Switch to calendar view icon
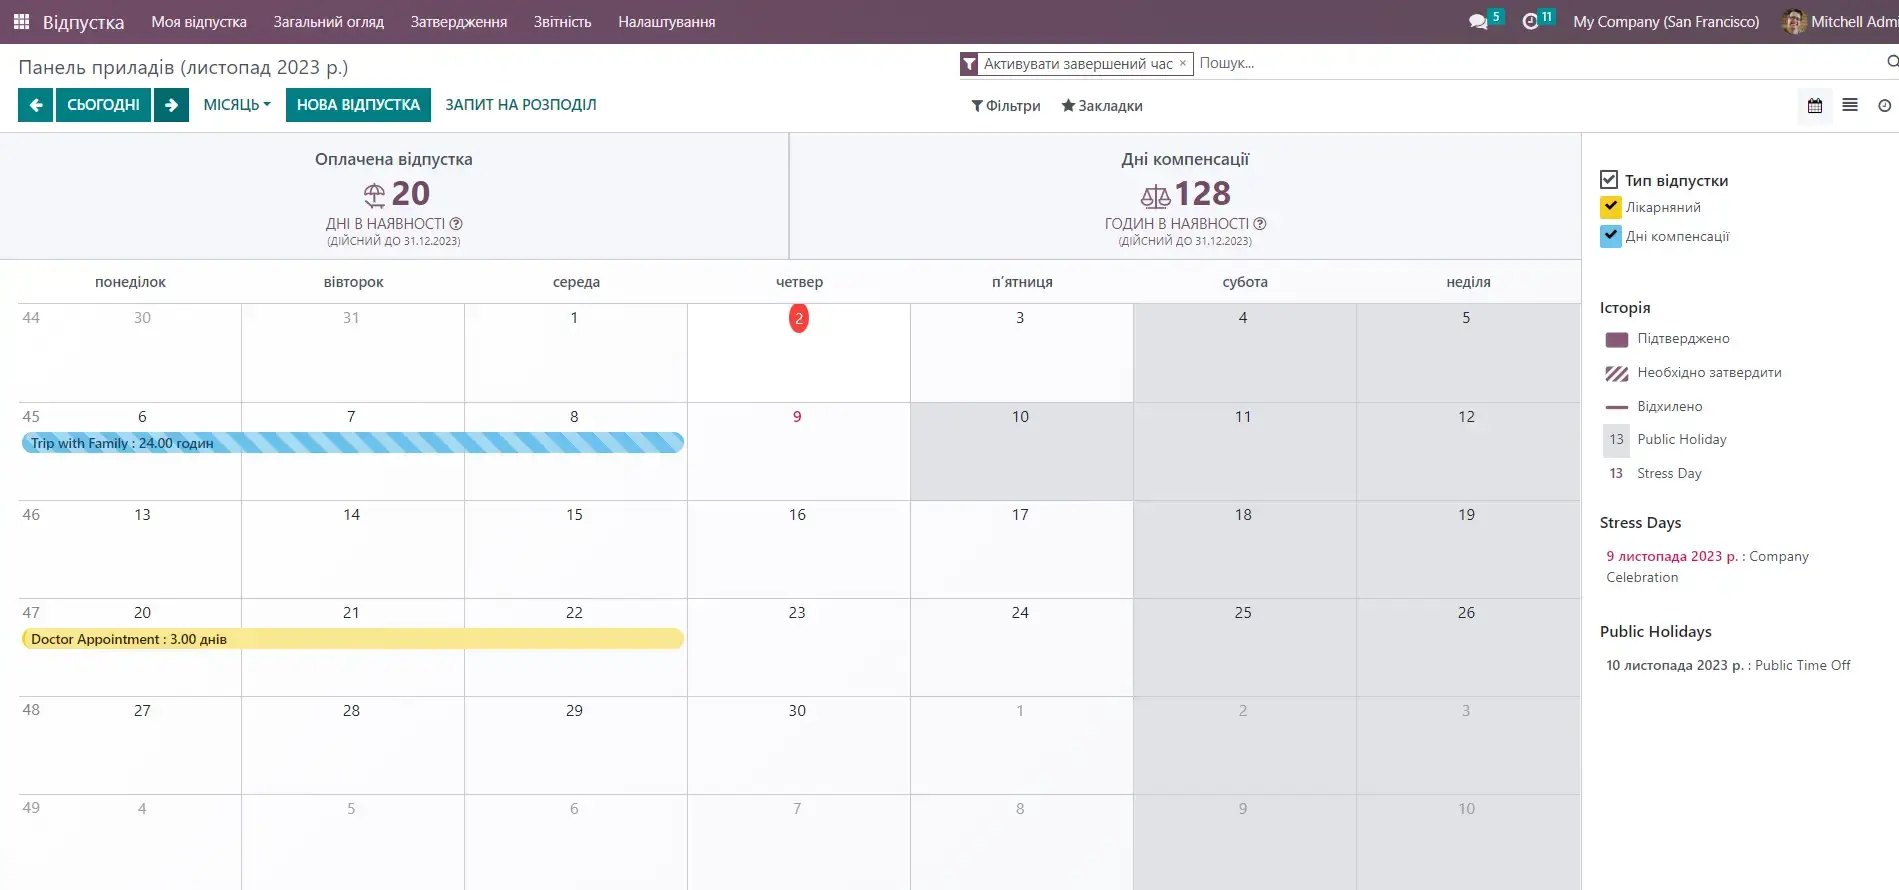1899x890 pixels. [x=1815, y=106]
